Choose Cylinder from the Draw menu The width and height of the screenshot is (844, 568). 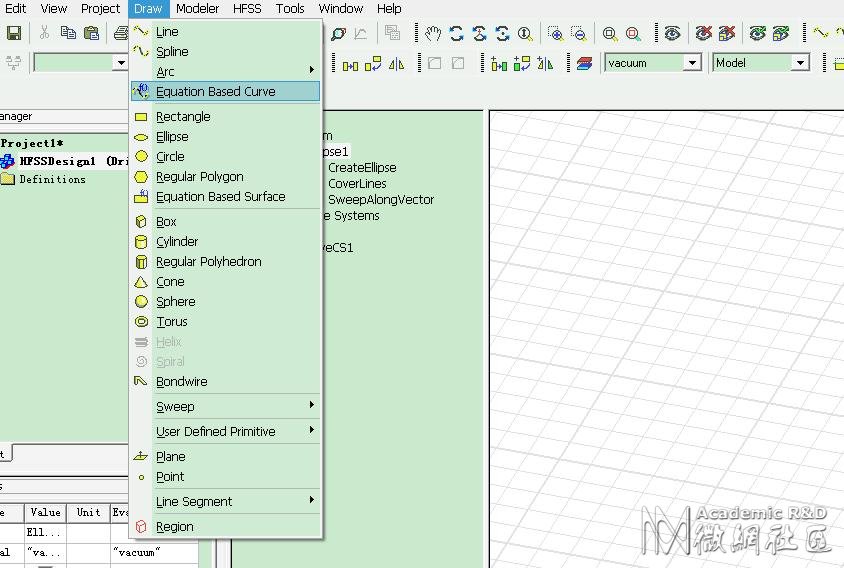pyautogui.click(x=226, y=242)
